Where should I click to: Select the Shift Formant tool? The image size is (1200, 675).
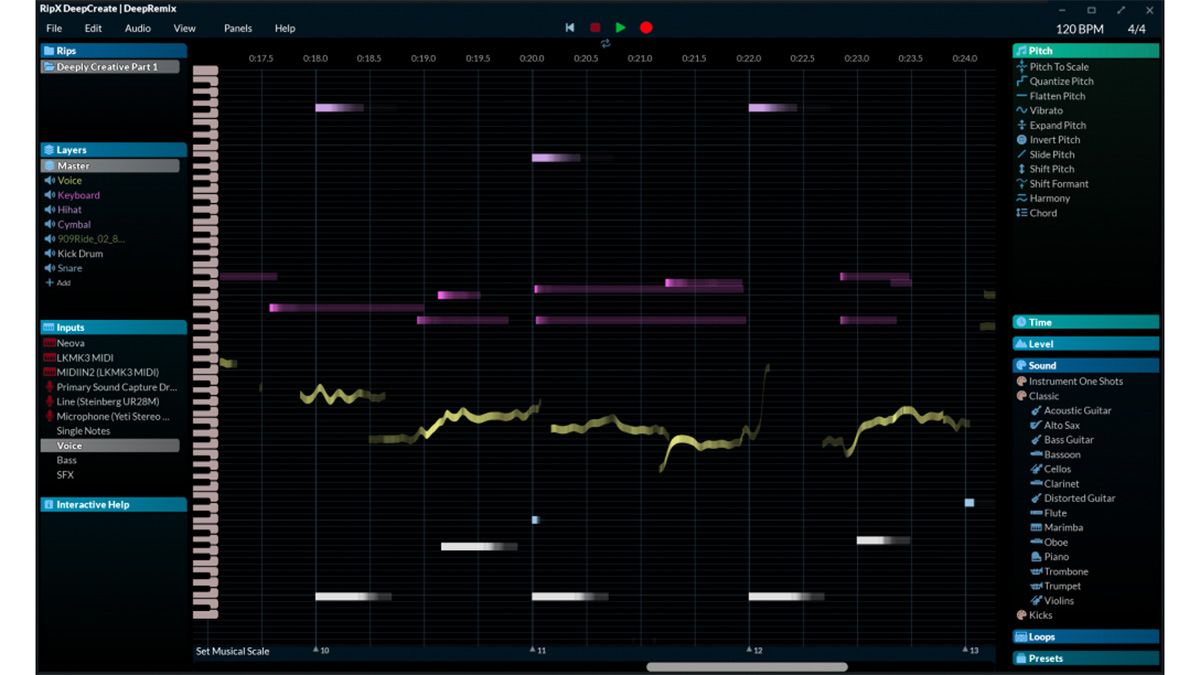tap(1059, 183)
